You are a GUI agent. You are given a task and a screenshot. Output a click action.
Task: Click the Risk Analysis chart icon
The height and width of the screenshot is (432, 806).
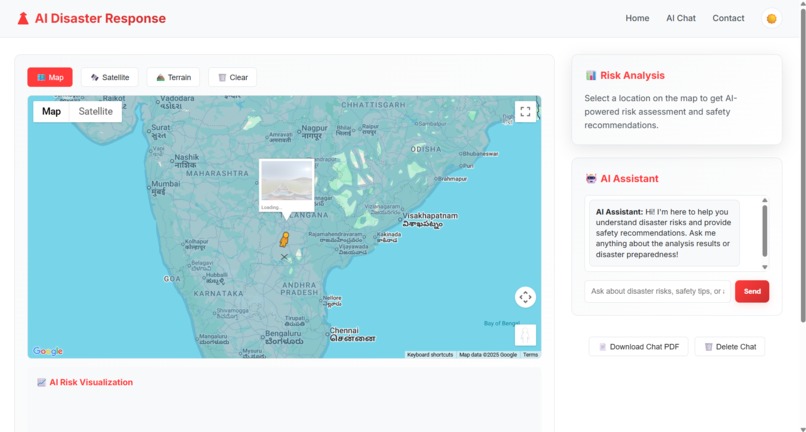coord(591,76)
